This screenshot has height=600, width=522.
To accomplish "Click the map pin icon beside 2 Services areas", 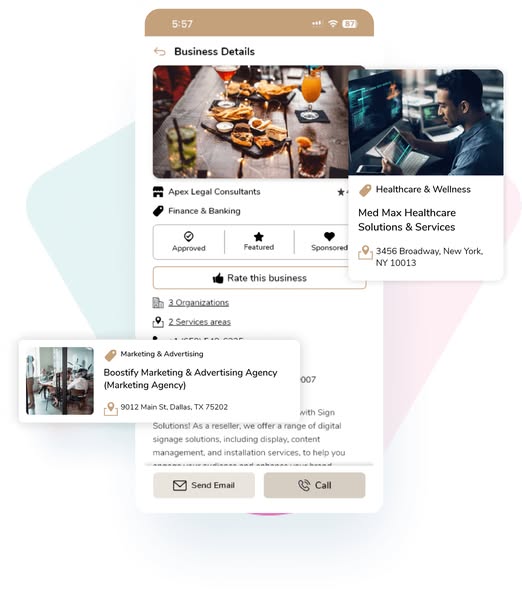I will 158,322.
